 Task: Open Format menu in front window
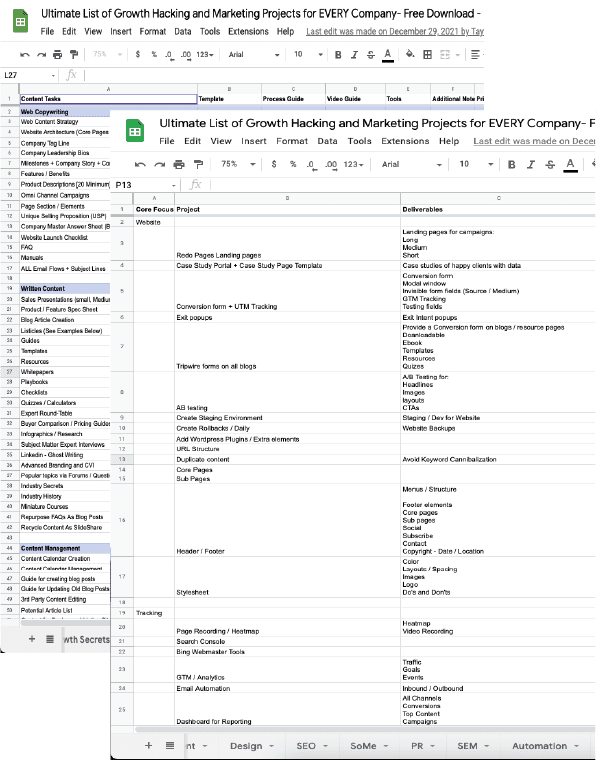tap(292, 141)
